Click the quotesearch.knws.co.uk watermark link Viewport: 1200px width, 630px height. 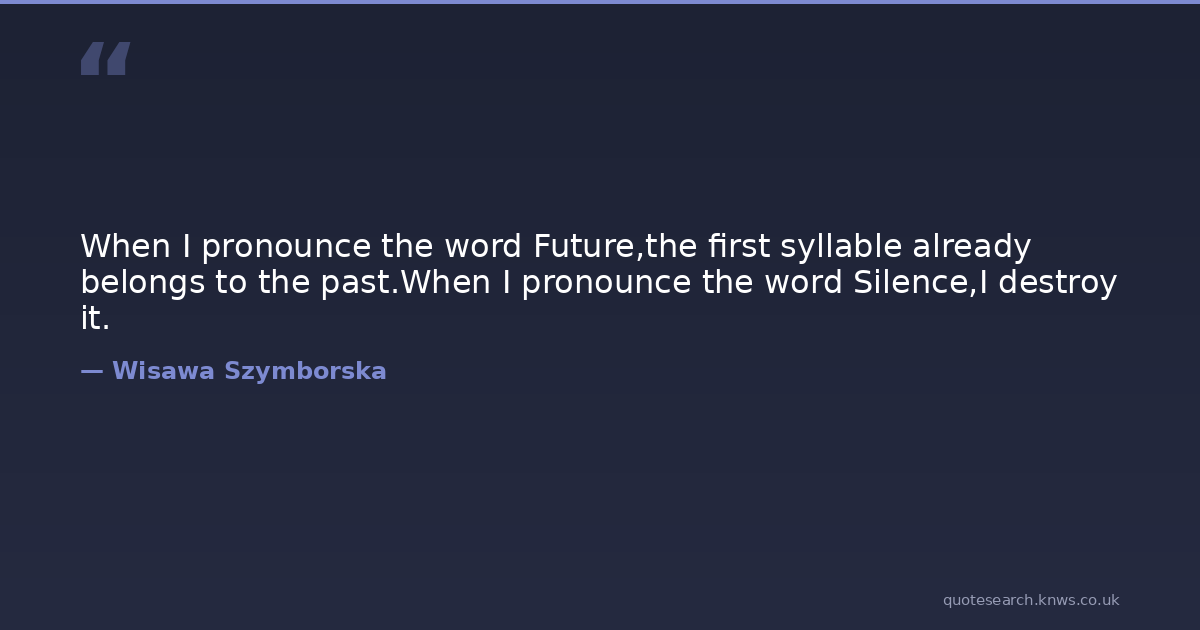click(x=1030, y=600)
